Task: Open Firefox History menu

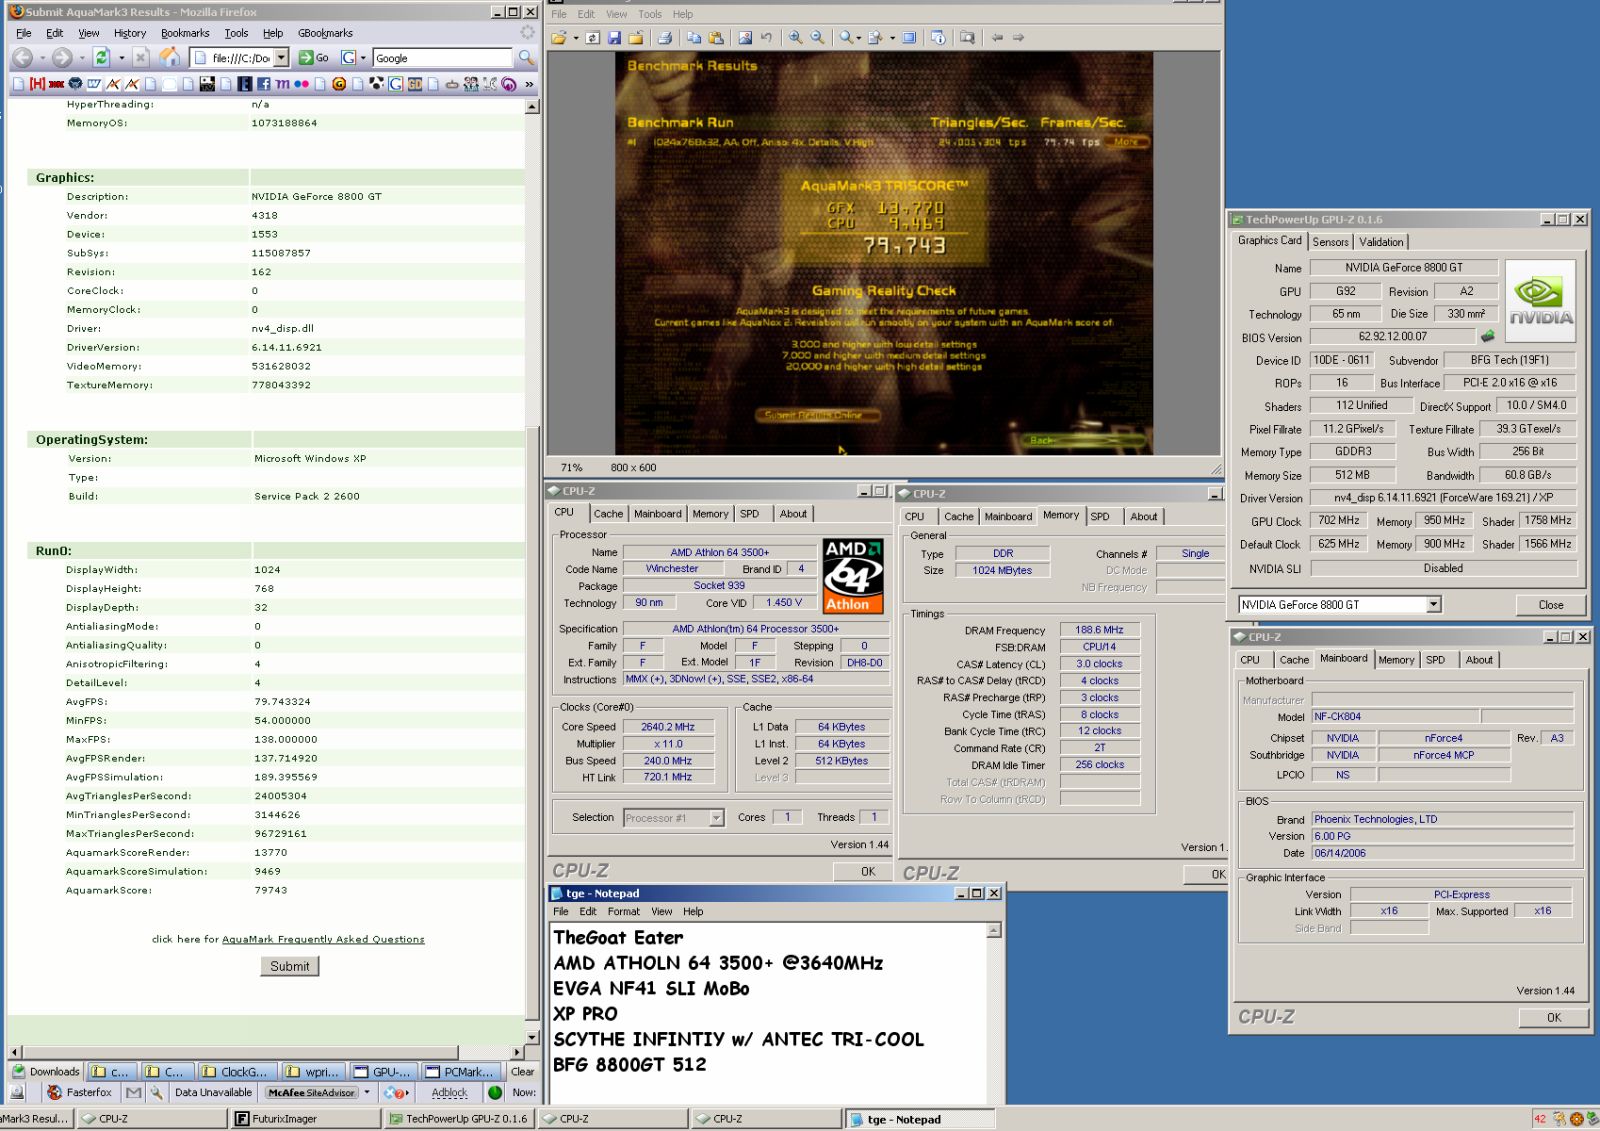Action: click(x=130, y=33)
